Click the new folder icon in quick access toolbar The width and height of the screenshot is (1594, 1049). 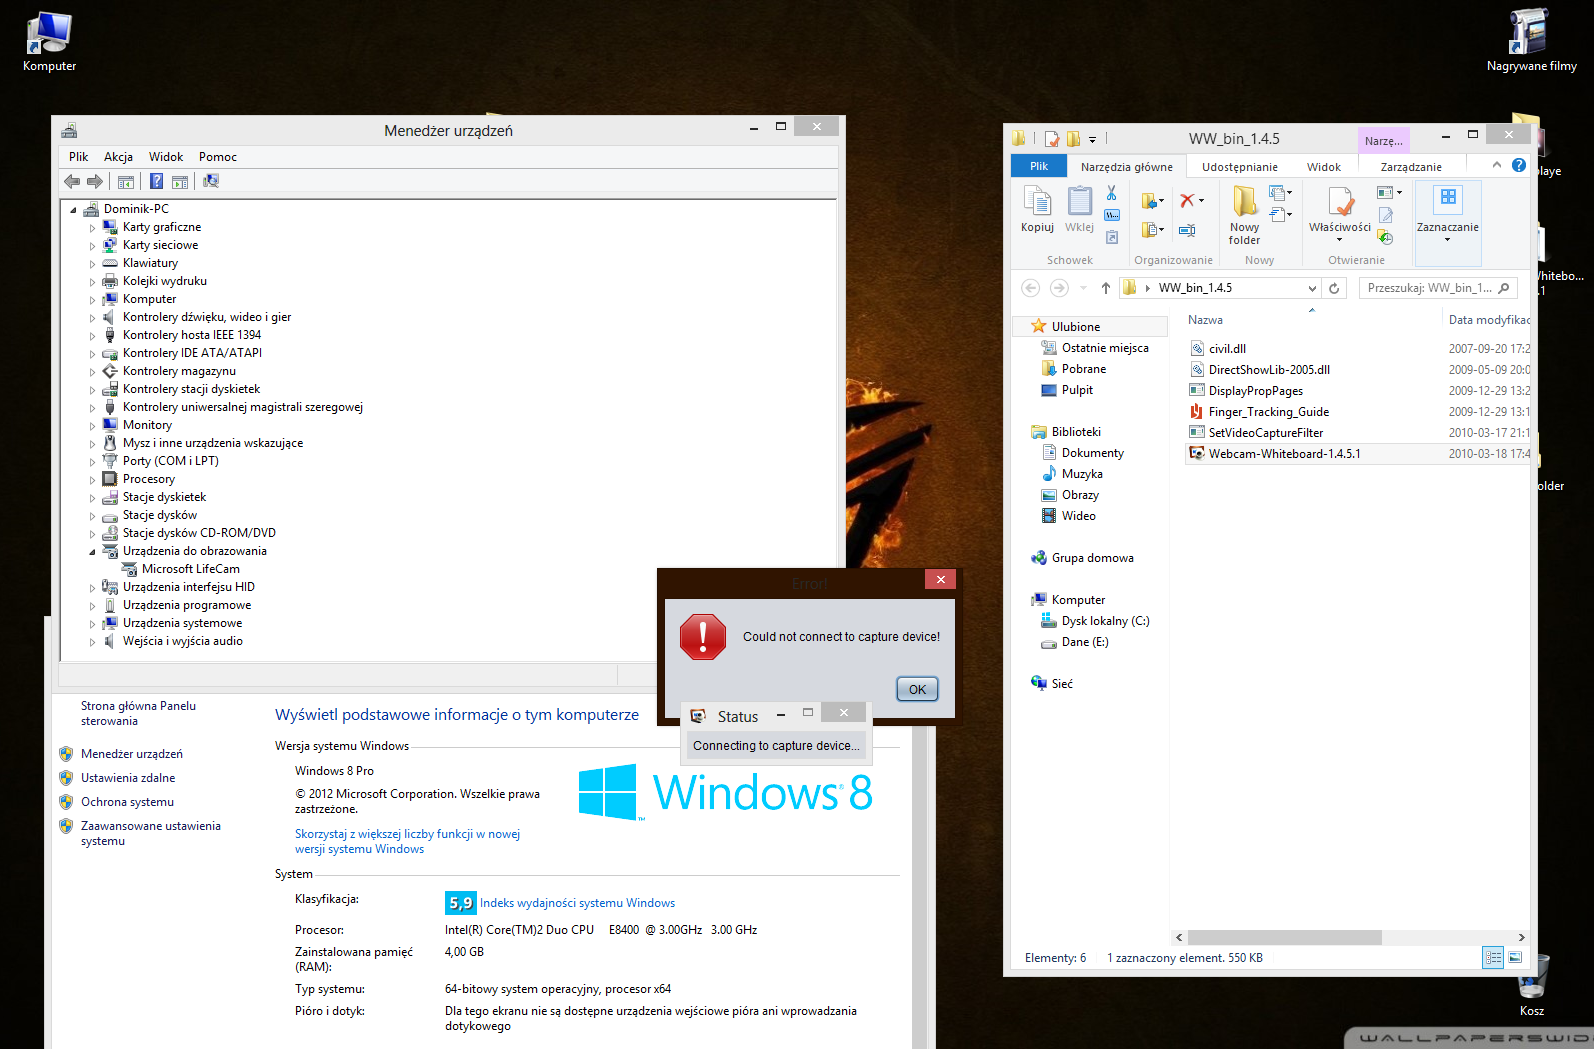[1073, 139]
